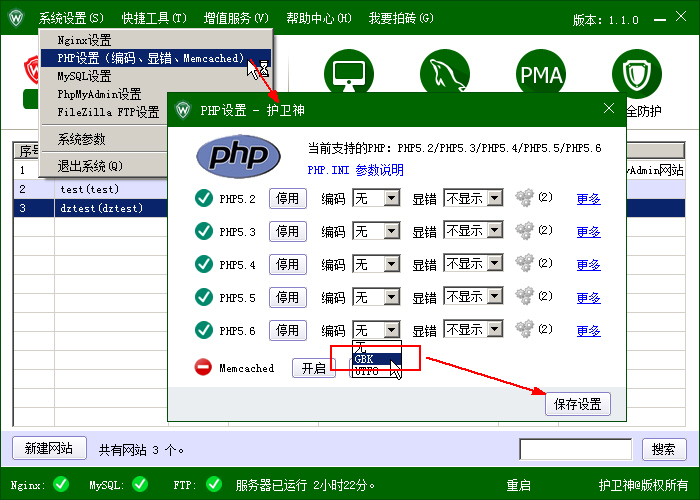Click the PHP5.5 green check status icon
Image resolution: width=700 pixels, height=500 pixels.
(x=204, y=297)
